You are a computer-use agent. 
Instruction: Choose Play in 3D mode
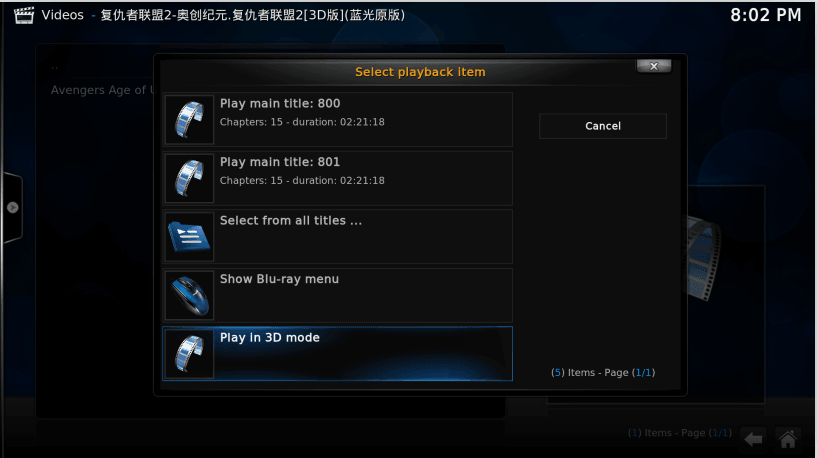pyautogui.click(x=338, y=354)
